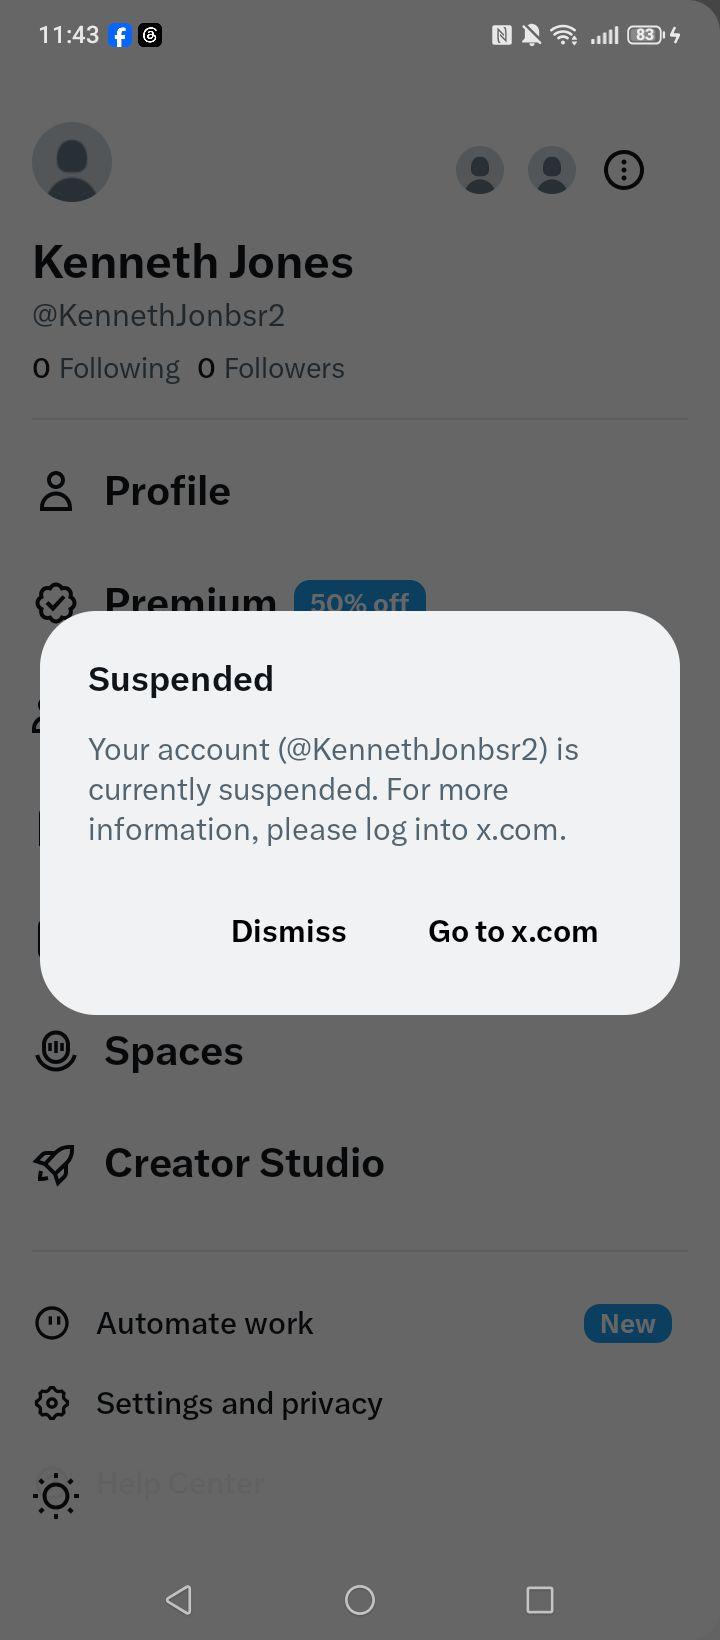Open Spaces menu item
The width and height of the screenshot is (720, 1640).
click(360, 1051)
